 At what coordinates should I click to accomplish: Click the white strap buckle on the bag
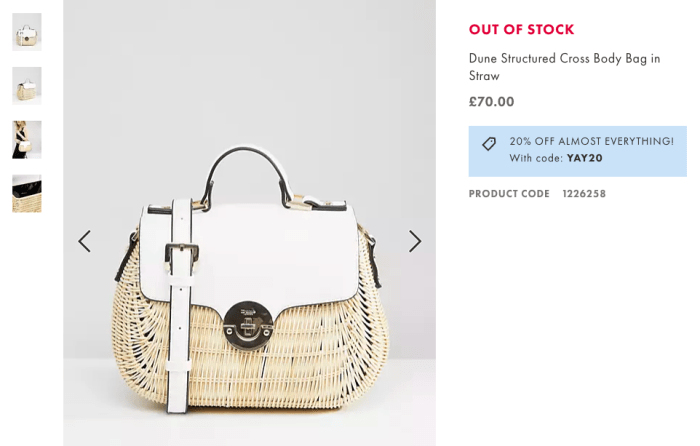(x=182, y=256)
